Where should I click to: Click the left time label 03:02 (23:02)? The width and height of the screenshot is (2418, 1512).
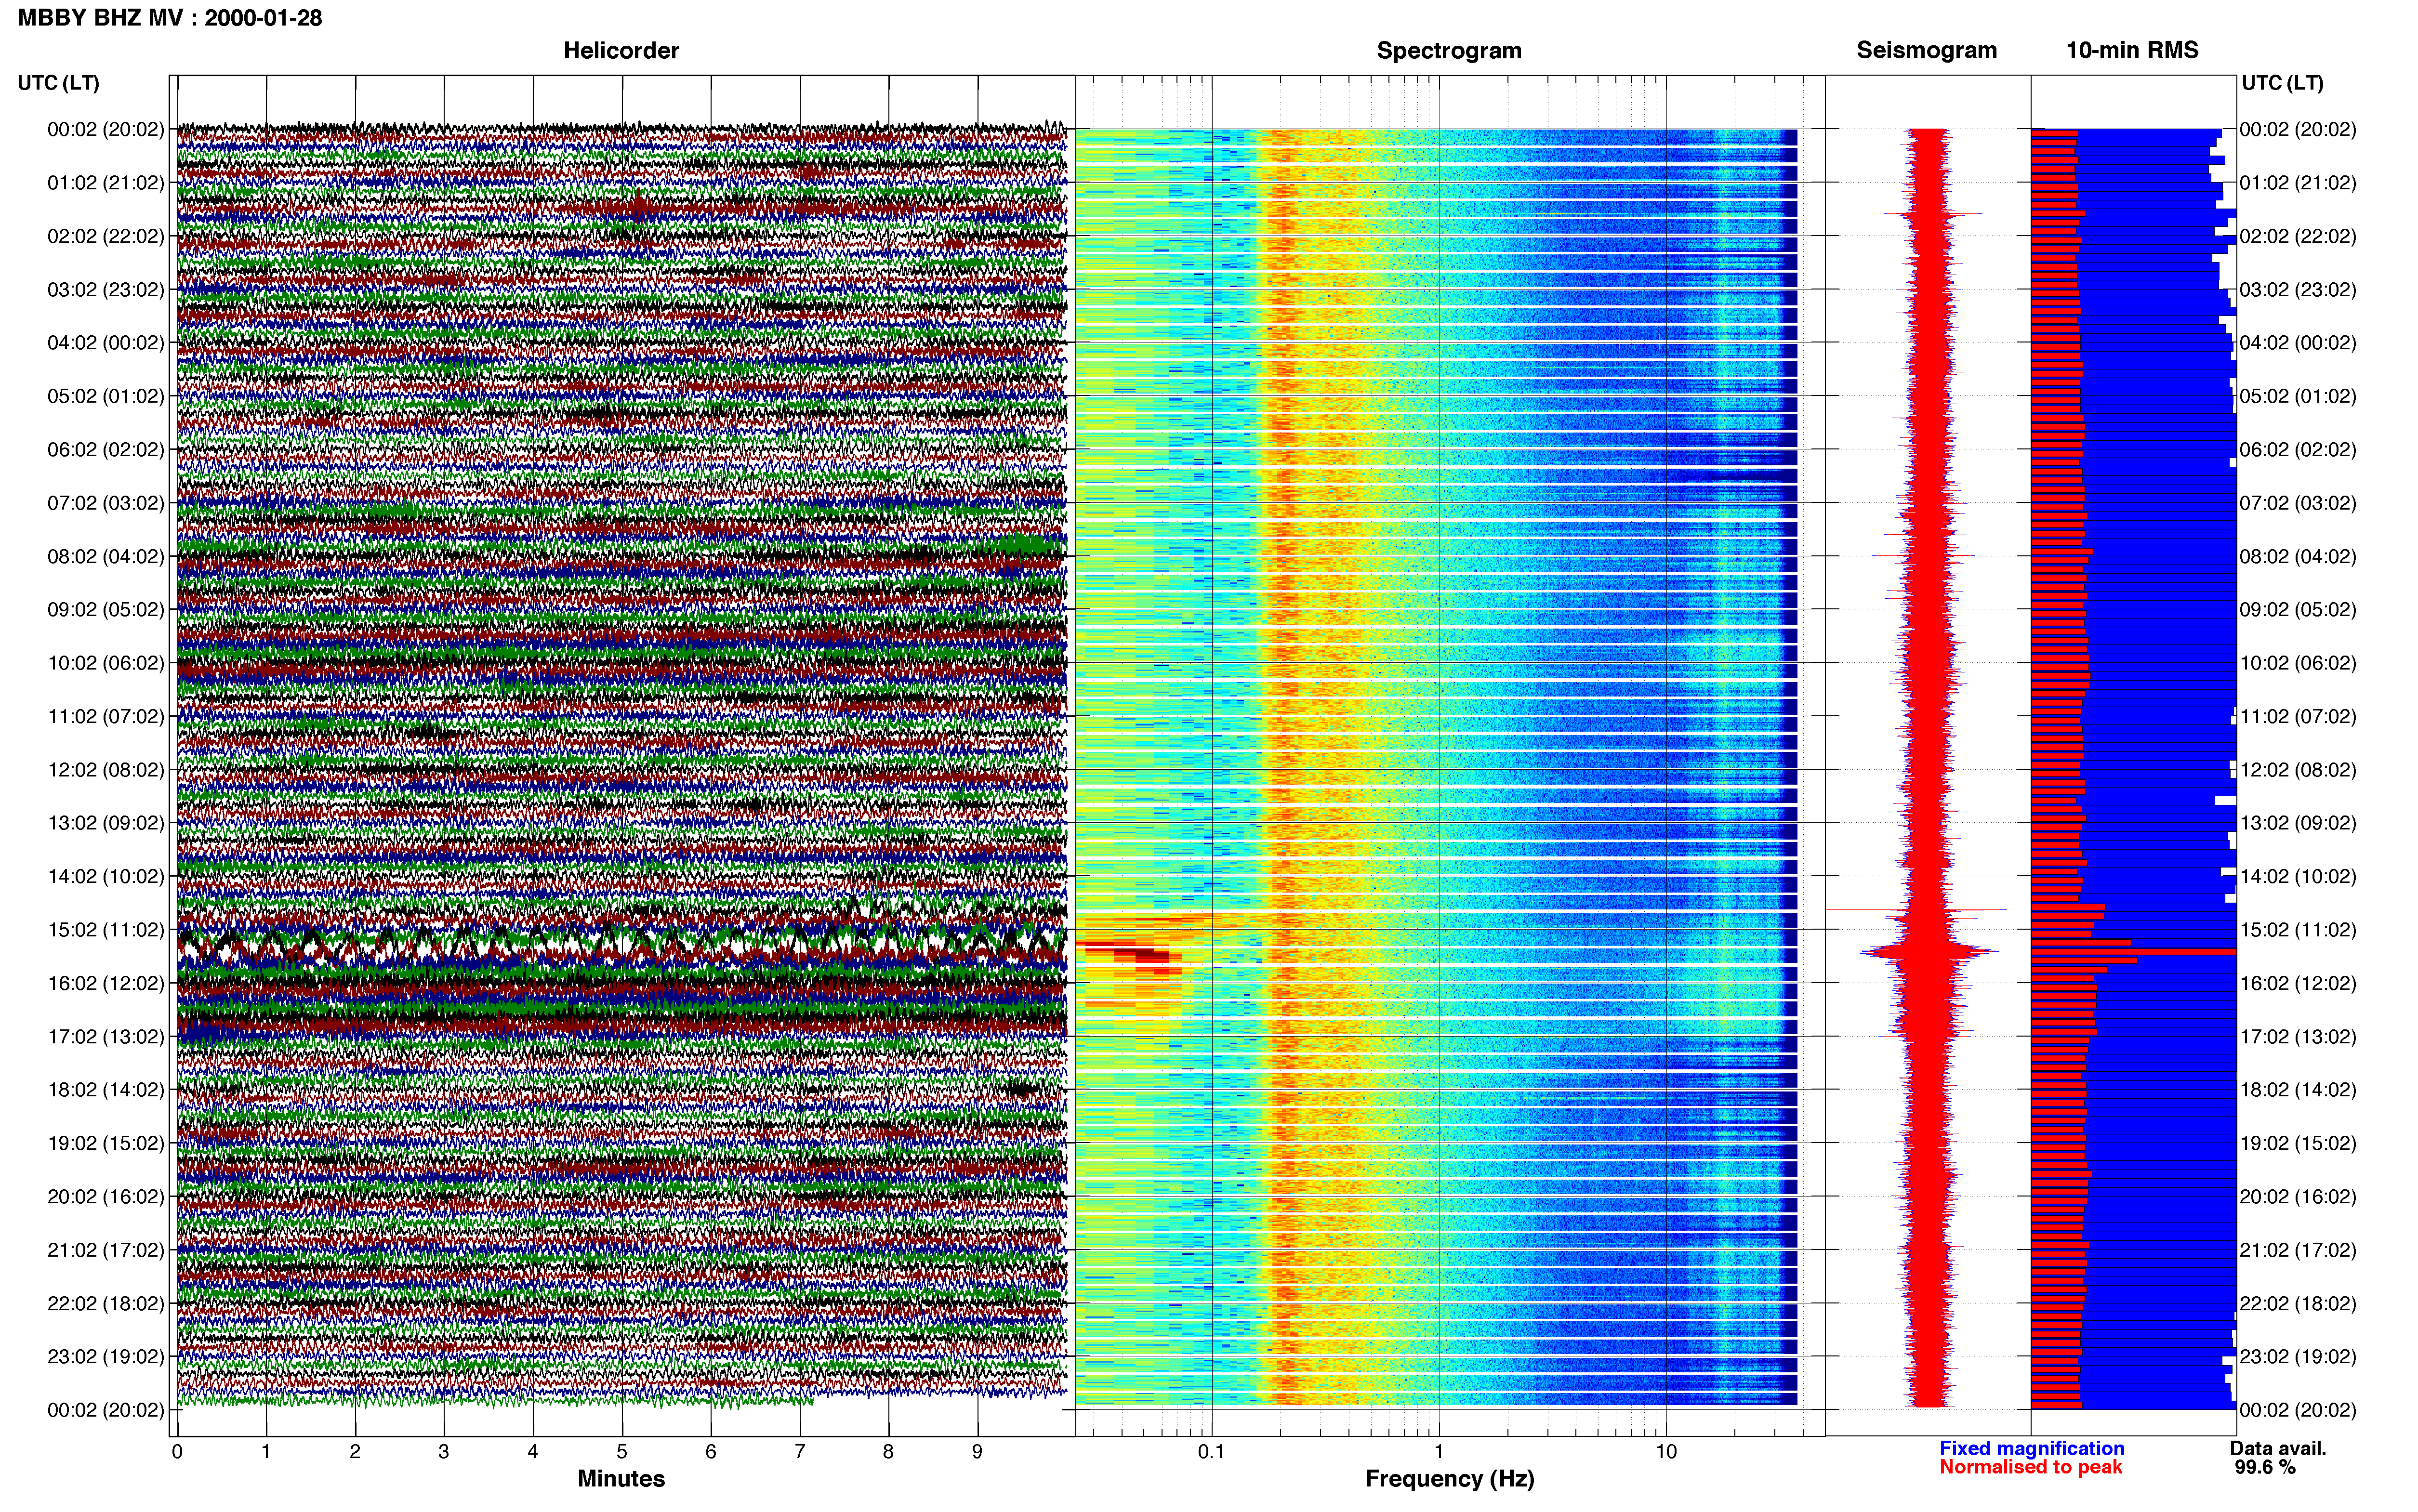coord(106,290)
